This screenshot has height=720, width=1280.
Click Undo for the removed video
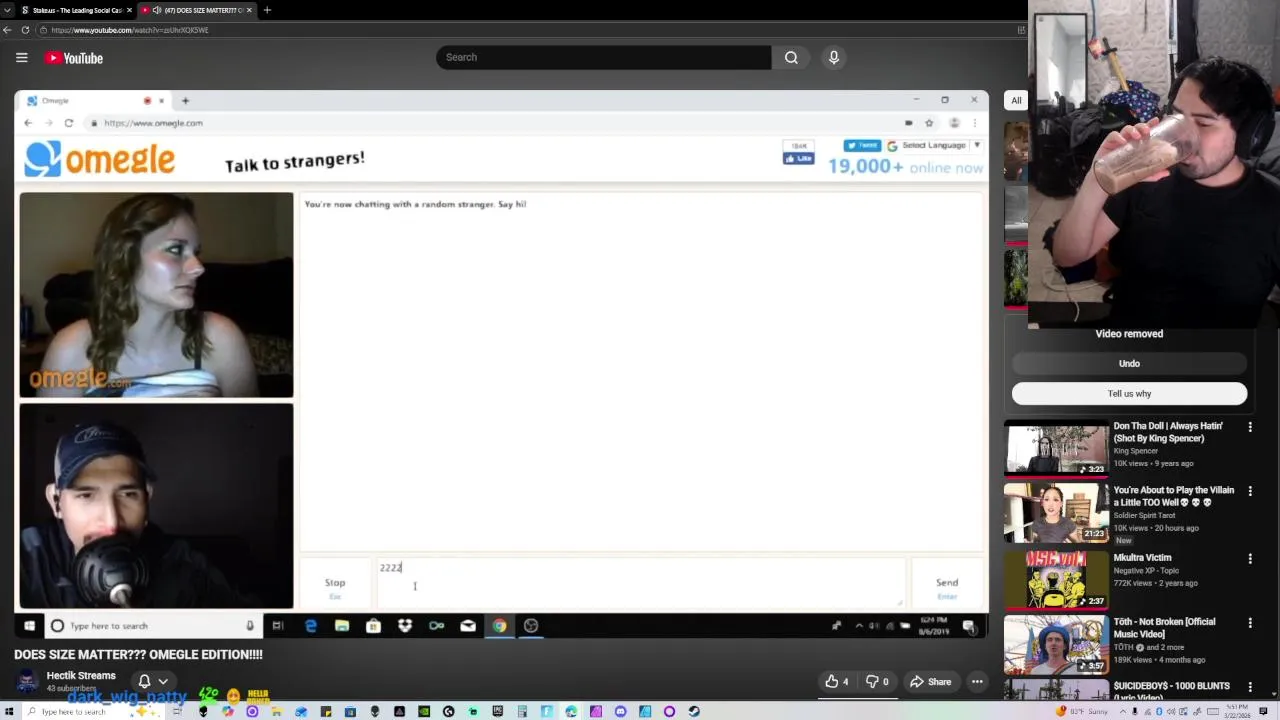pos(1129,363)
